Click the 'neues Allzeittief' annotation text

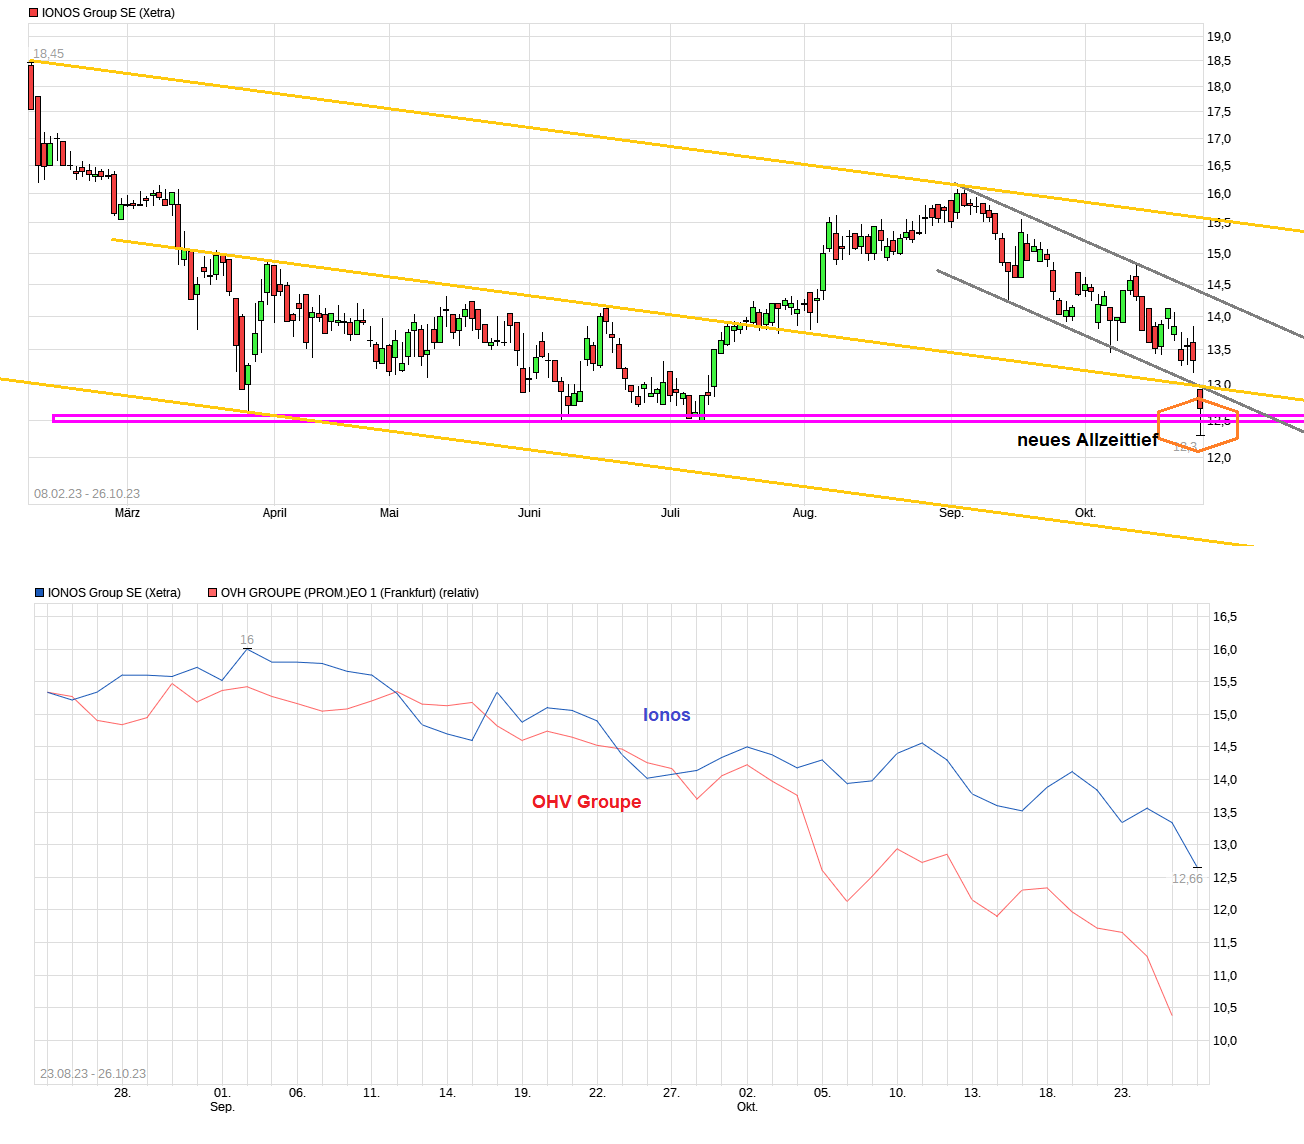pos(1087,440)
